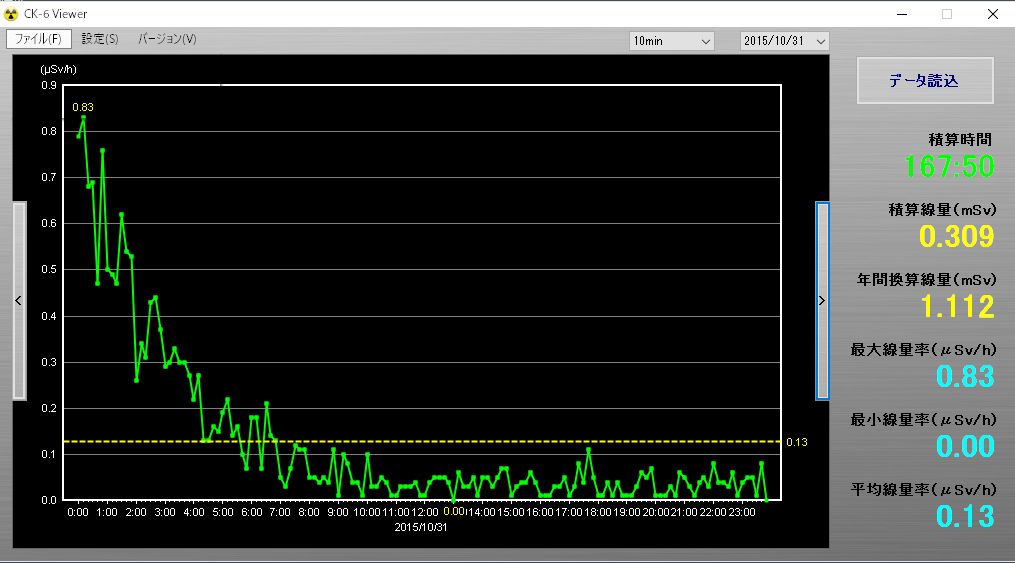Screen dimensions: 1015x563
Task: Open the ファイル(F) menu
Action: point(38,39)
